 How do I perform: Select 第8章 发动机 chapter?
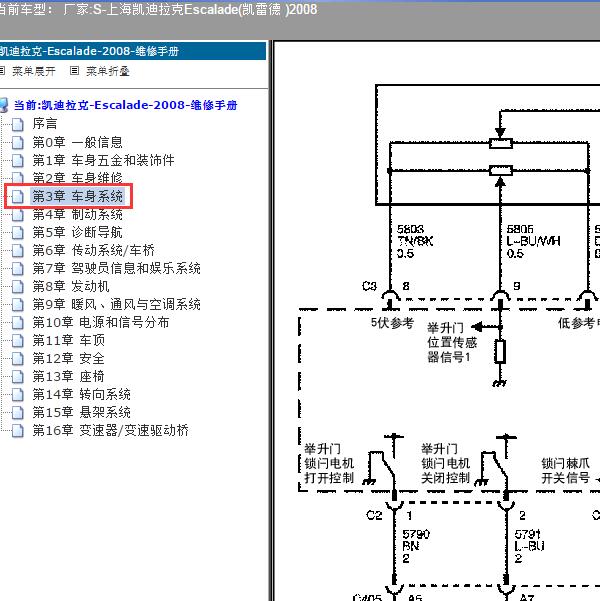pyautogui.click(x=71, y=286)
